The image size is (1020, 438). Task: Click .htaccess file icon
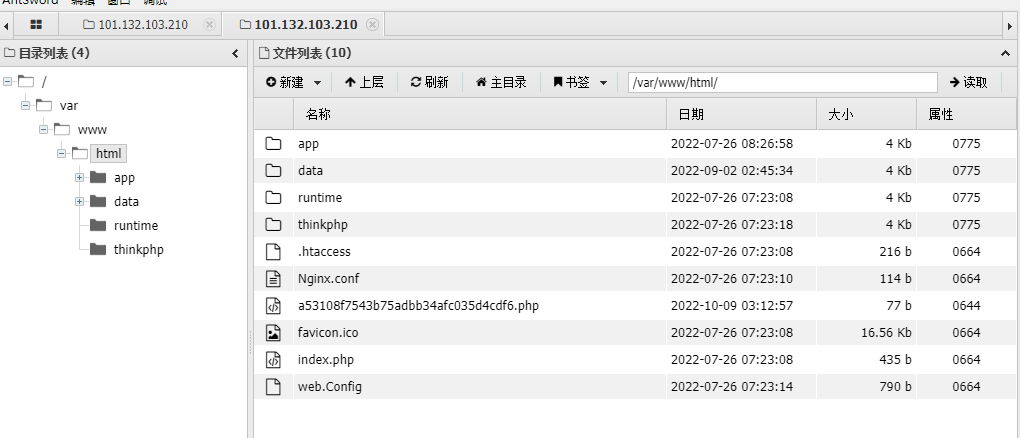pyautogui.click(x=273, y=251)
